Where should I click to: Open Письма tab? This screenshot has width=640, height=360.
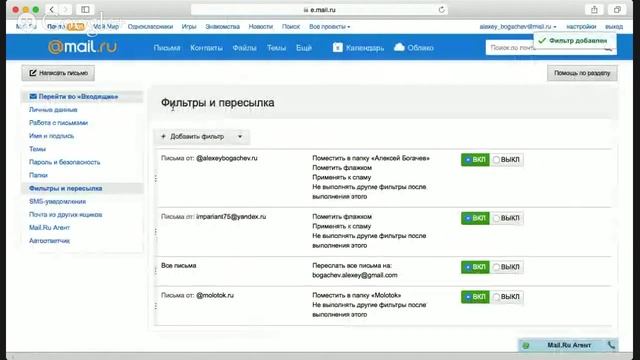(x=167, y=48)
